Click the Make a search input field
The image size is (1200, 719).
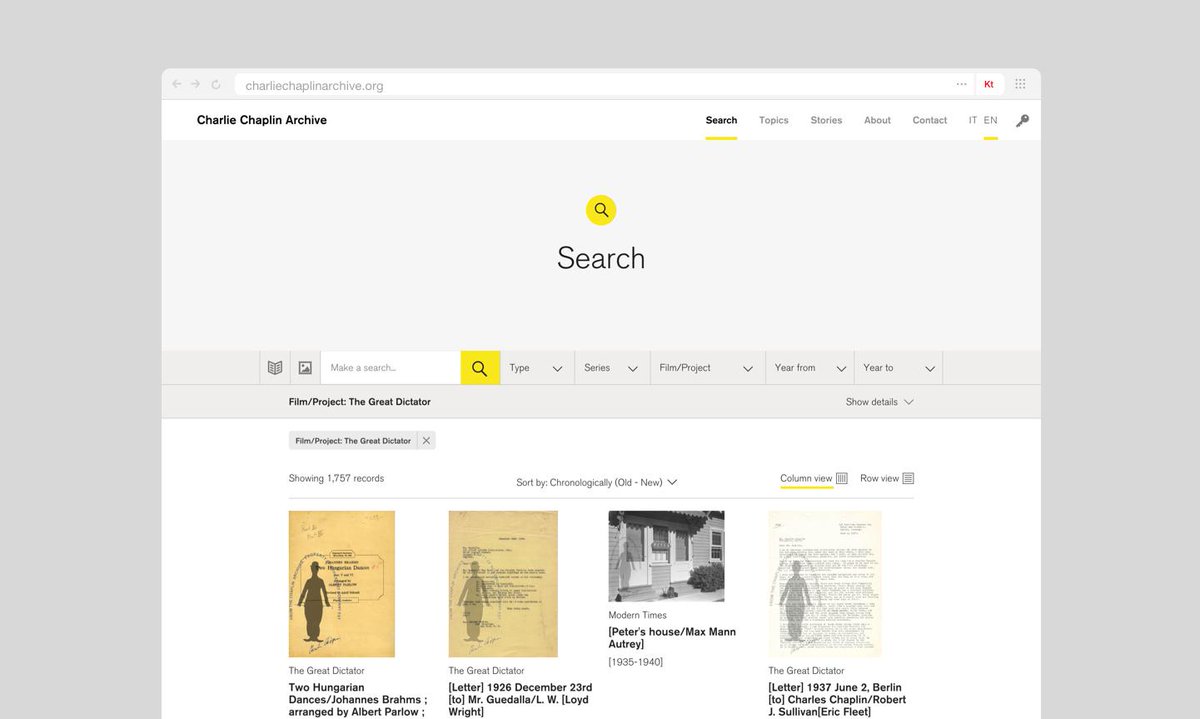tap(390, 368)
